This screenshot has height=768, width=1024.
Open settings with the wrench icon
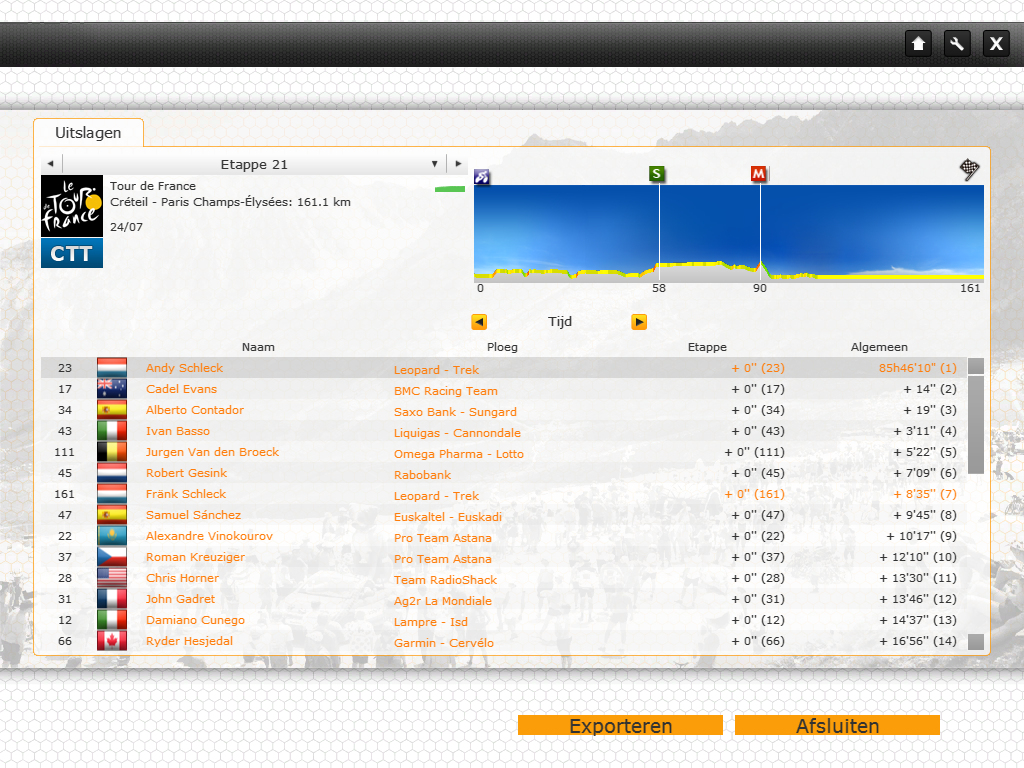(x=957, y=43)
